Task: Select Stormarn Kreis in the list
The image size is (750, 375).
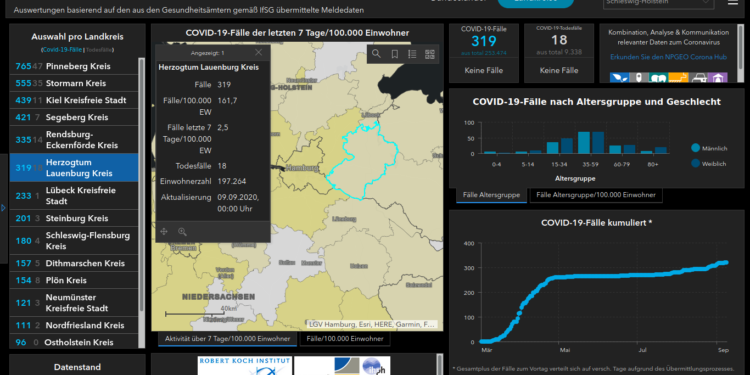Action: 74,83
